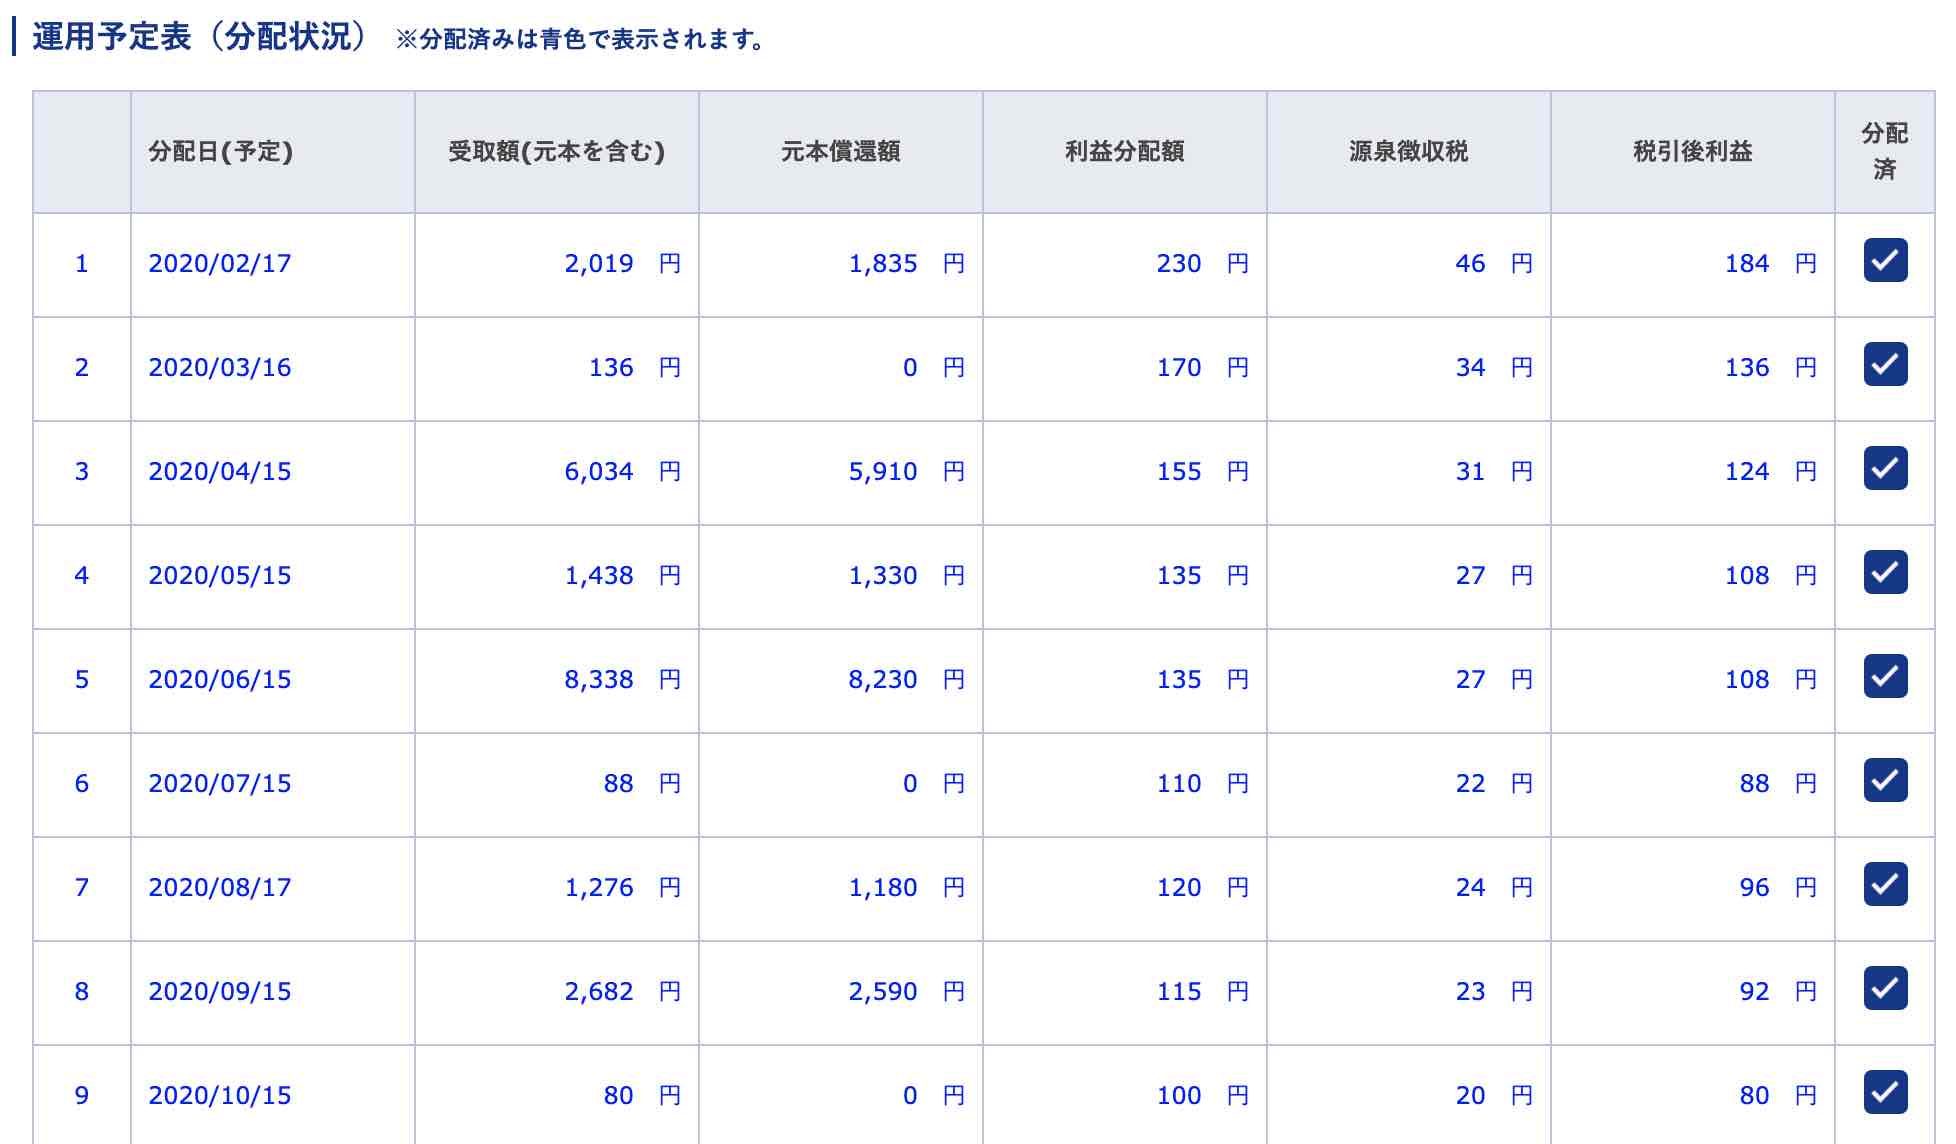This screenshot has height=1144, width=1956.
Task: Click the profit distribution 120 円
Action: [1202, 887]
